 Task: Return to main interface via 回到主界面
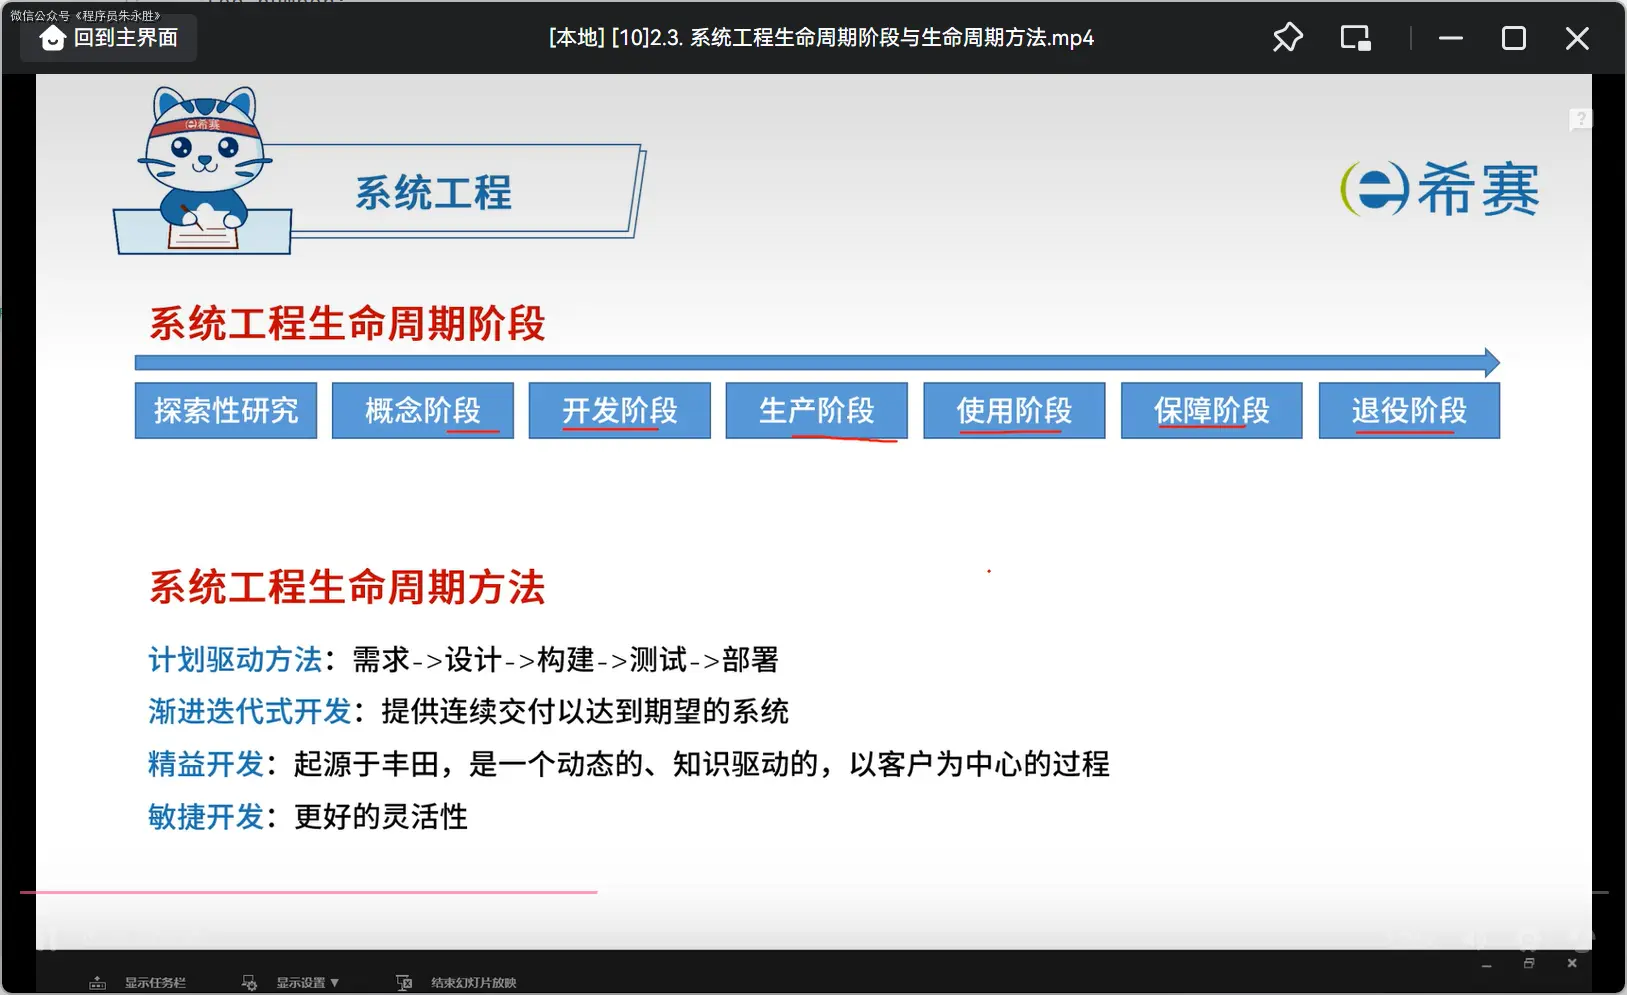(x=109, y=38)
